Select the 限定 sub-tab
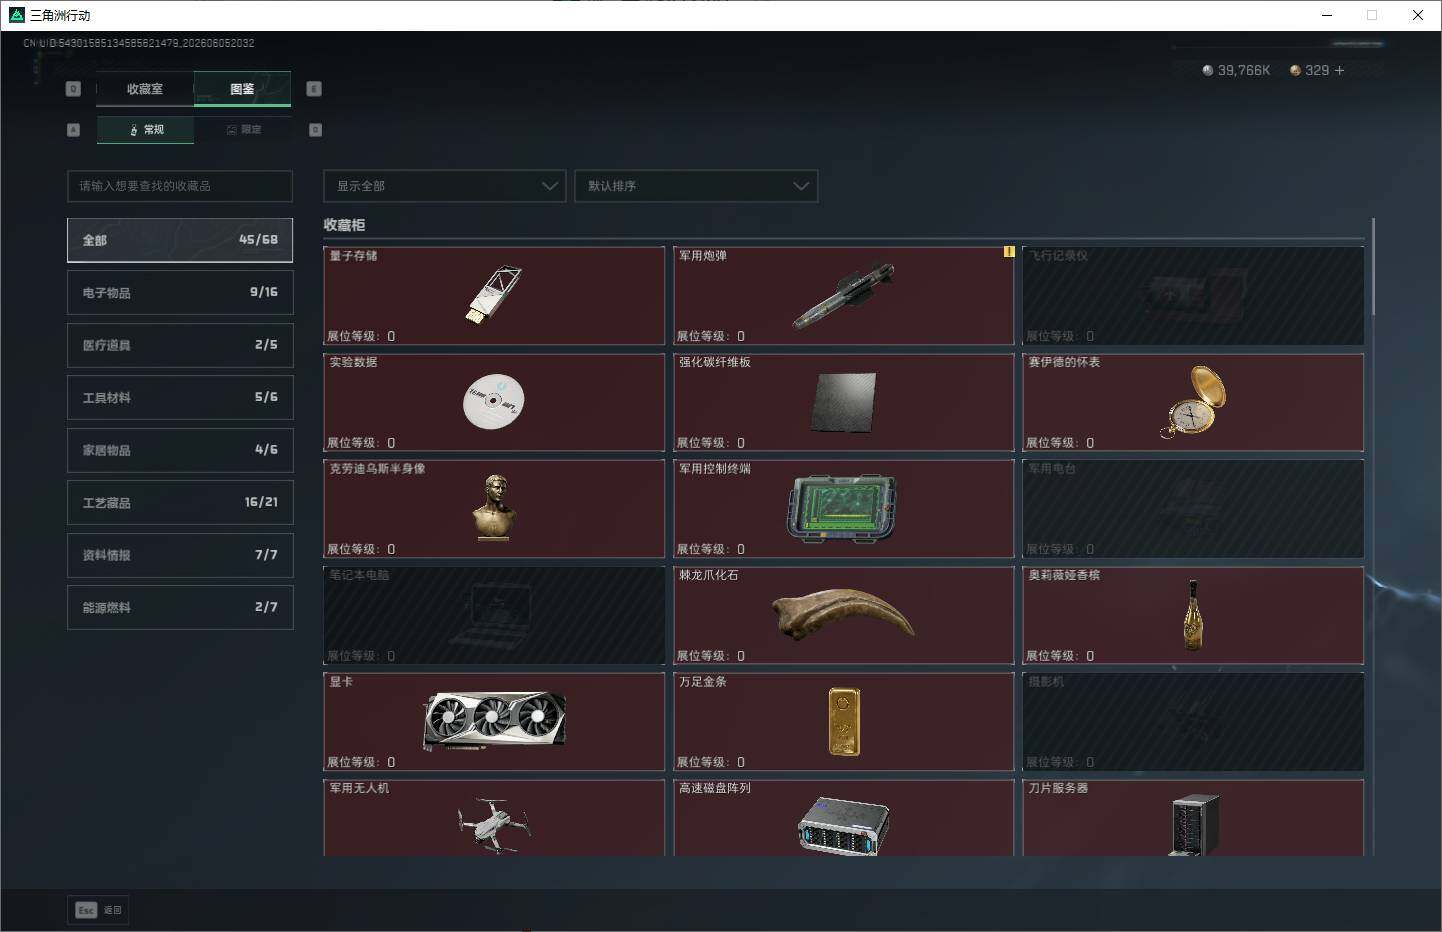Viewport: 1442px width, 932px height. [x=243, y=130]
